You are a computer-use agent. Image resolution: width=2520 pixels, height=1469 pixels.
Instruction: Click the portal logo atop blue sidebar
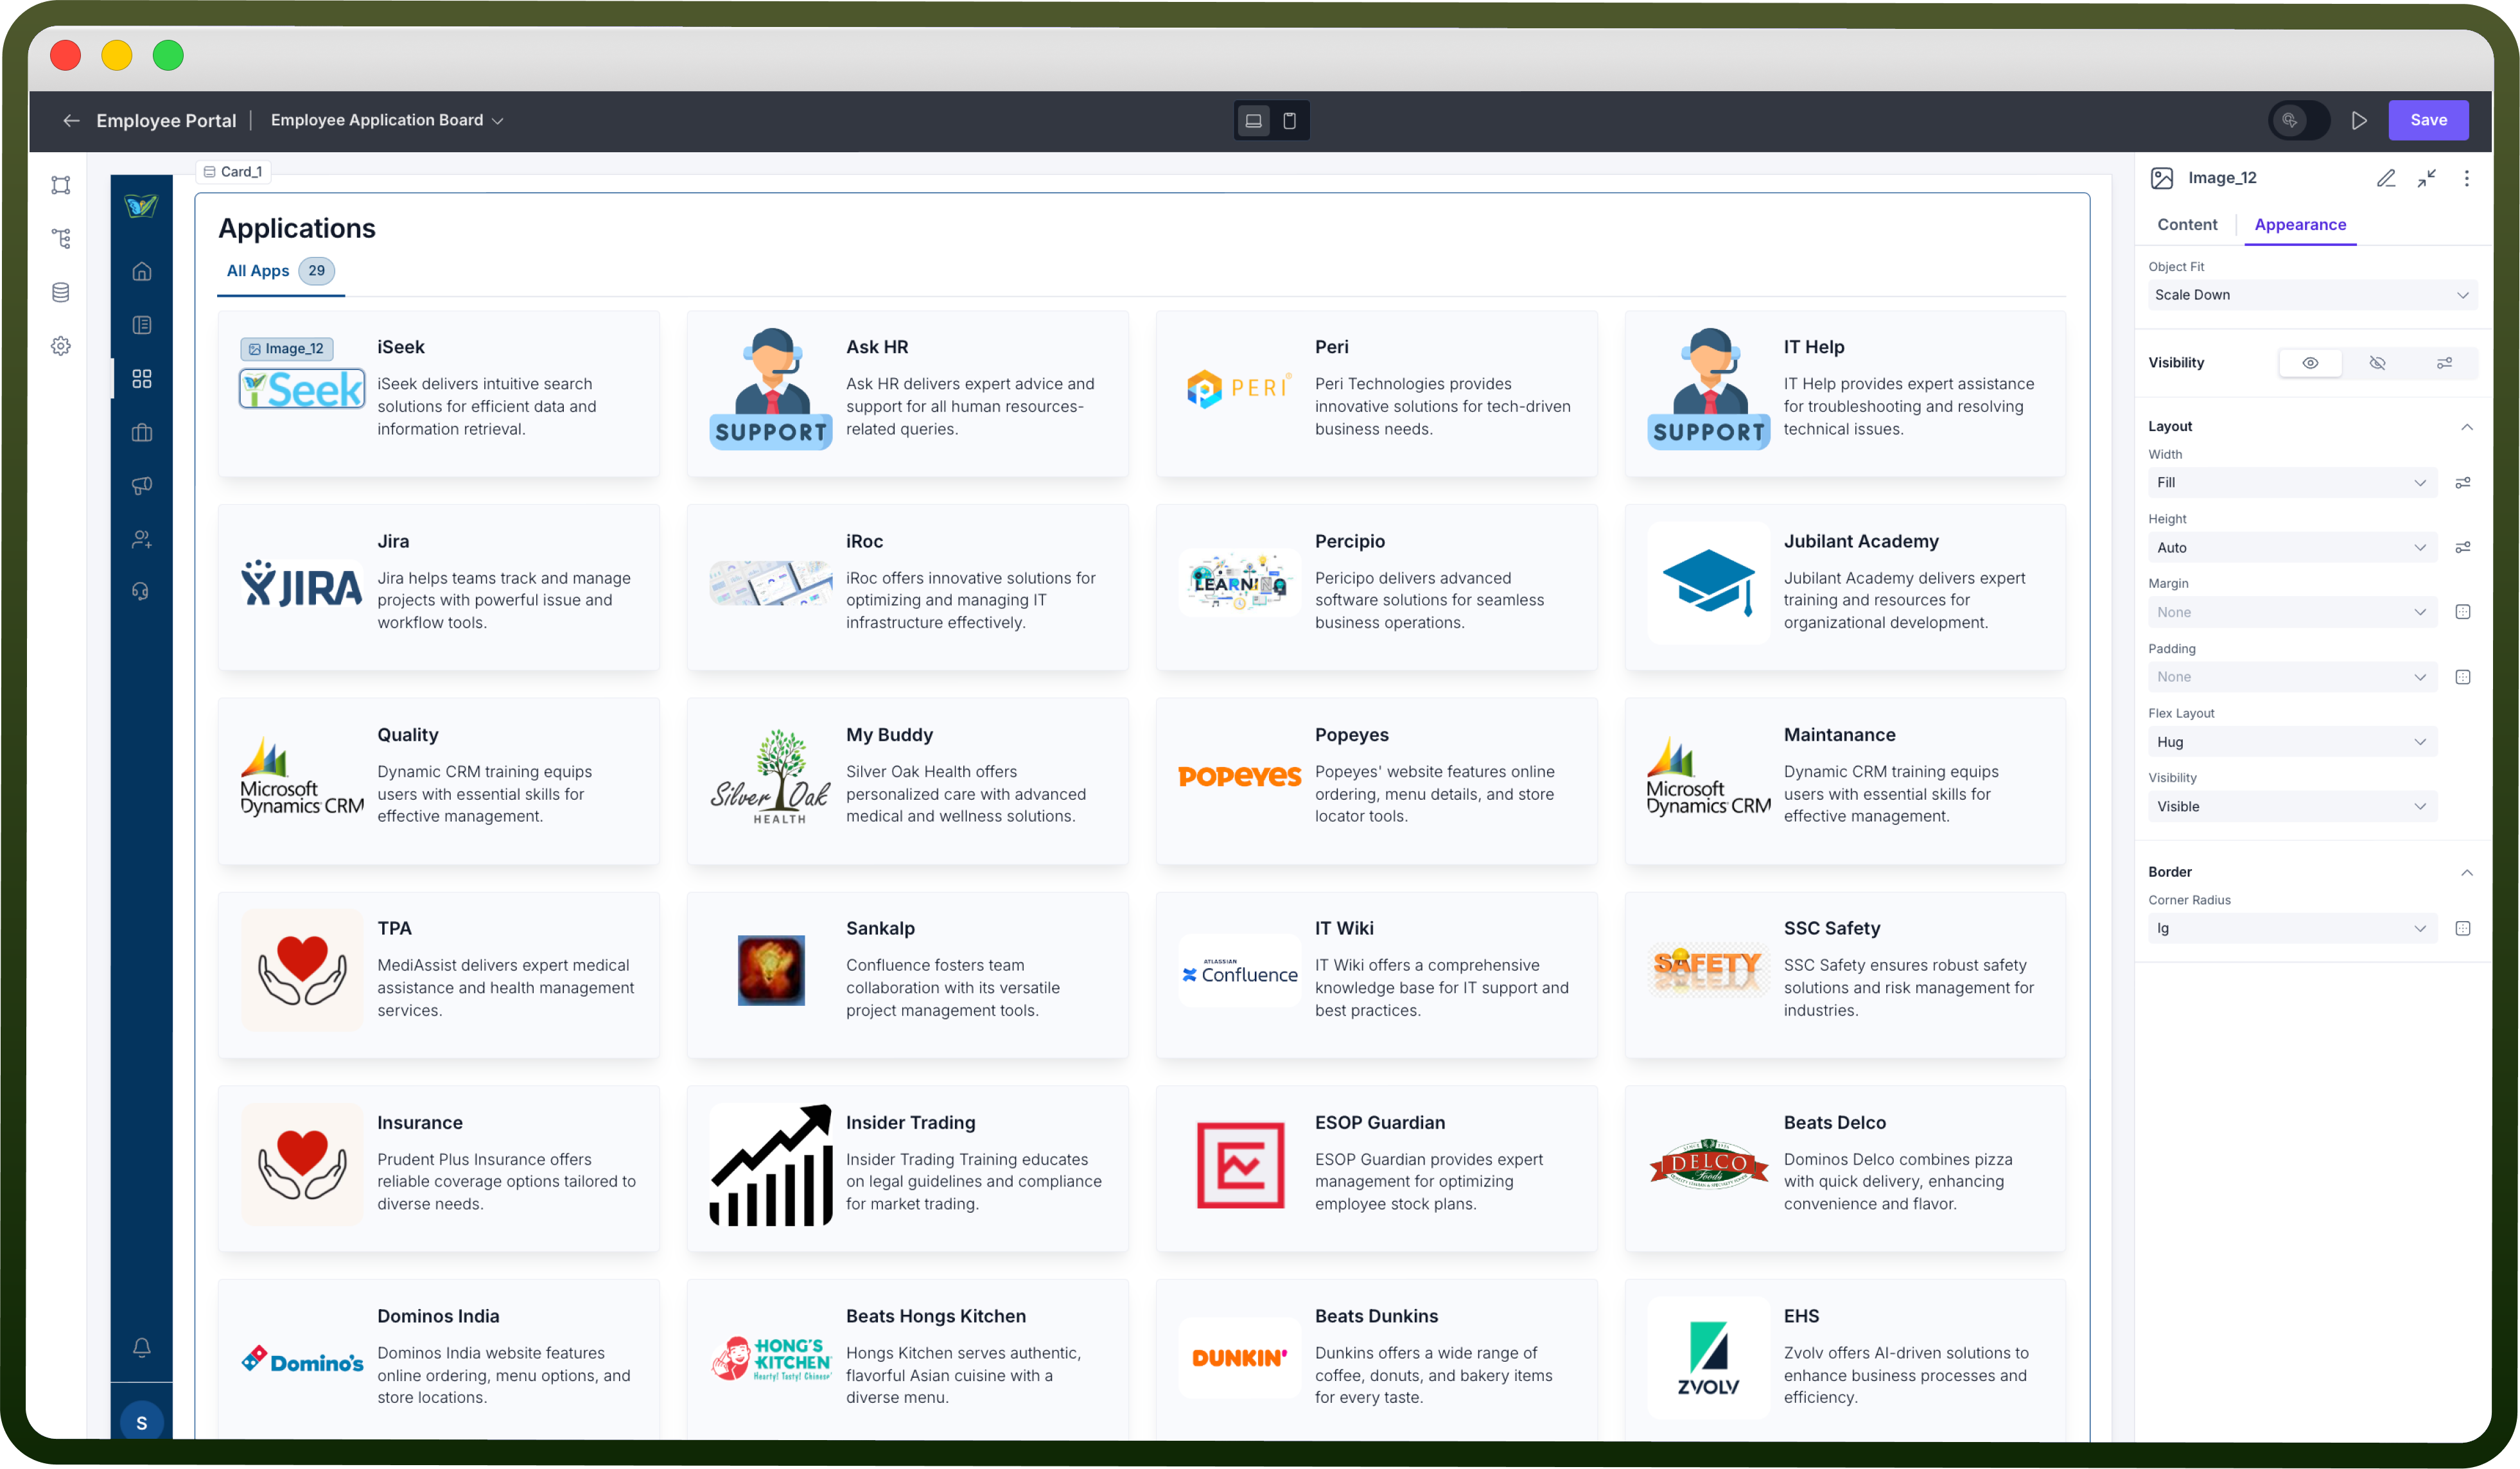point(141,206)
